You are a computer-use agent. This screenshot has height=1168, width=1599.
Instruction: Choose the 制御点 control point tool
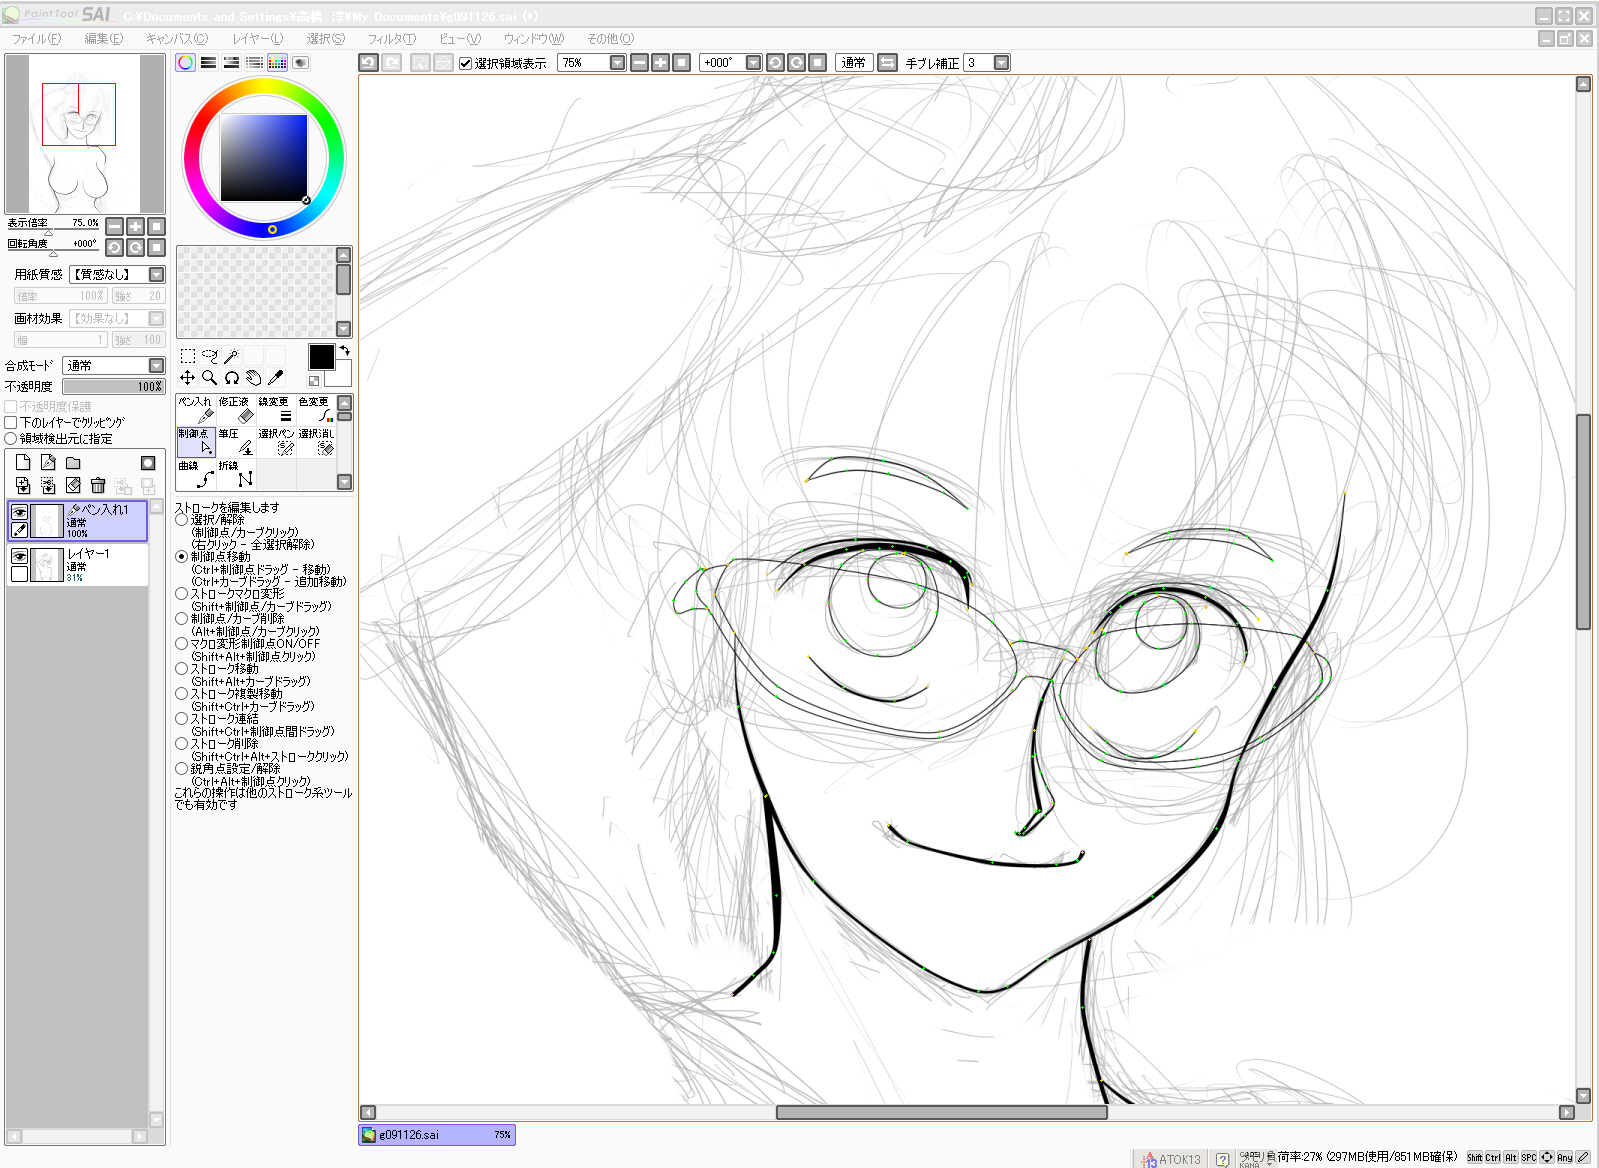click(196, 442)
